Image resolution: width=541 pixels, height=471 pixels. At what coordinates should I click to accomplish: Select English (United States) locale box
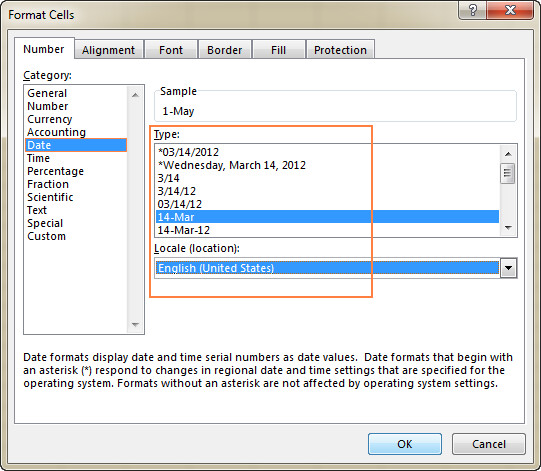click(x=327, y=268)
